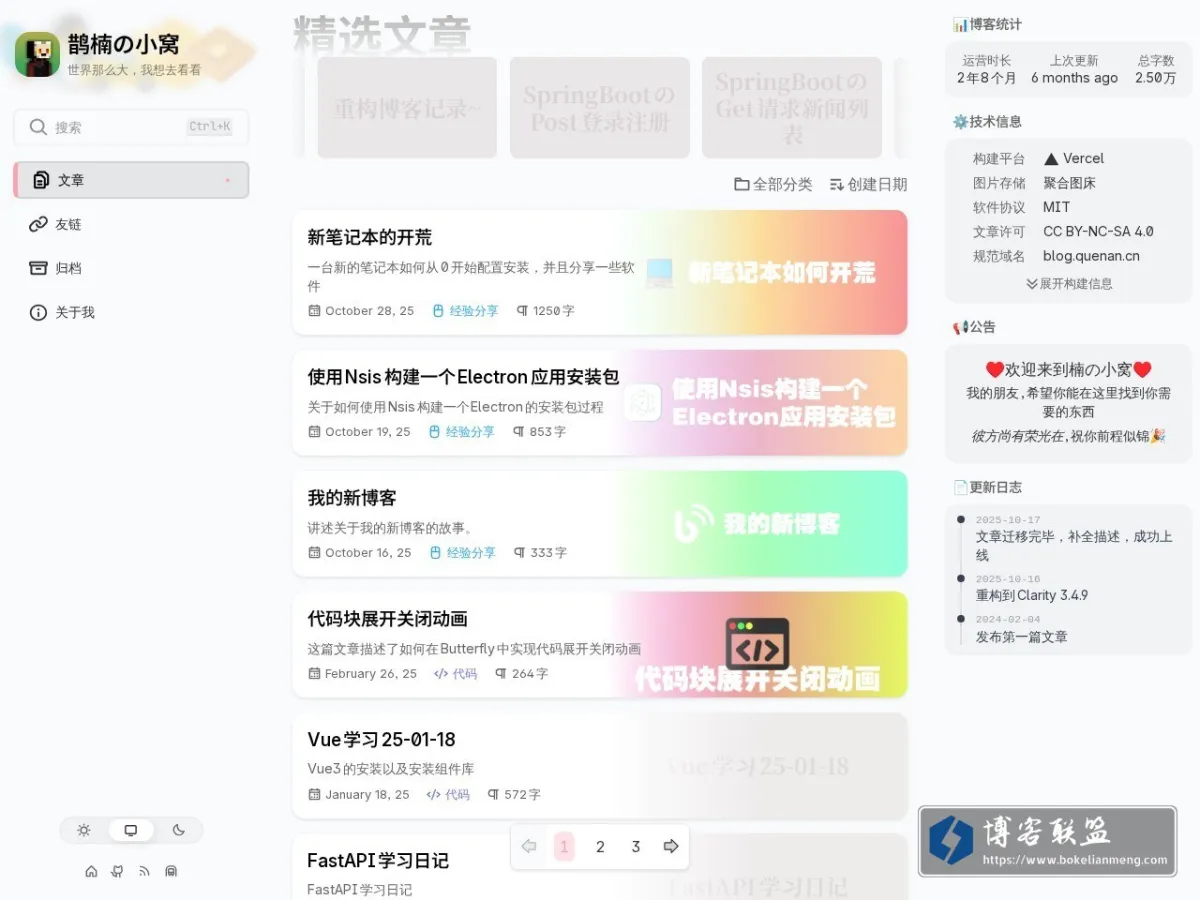This screenshot has height=900, width=1200.
Task: Click the info circle icon beside 关于我
Action: click(38, 312)
